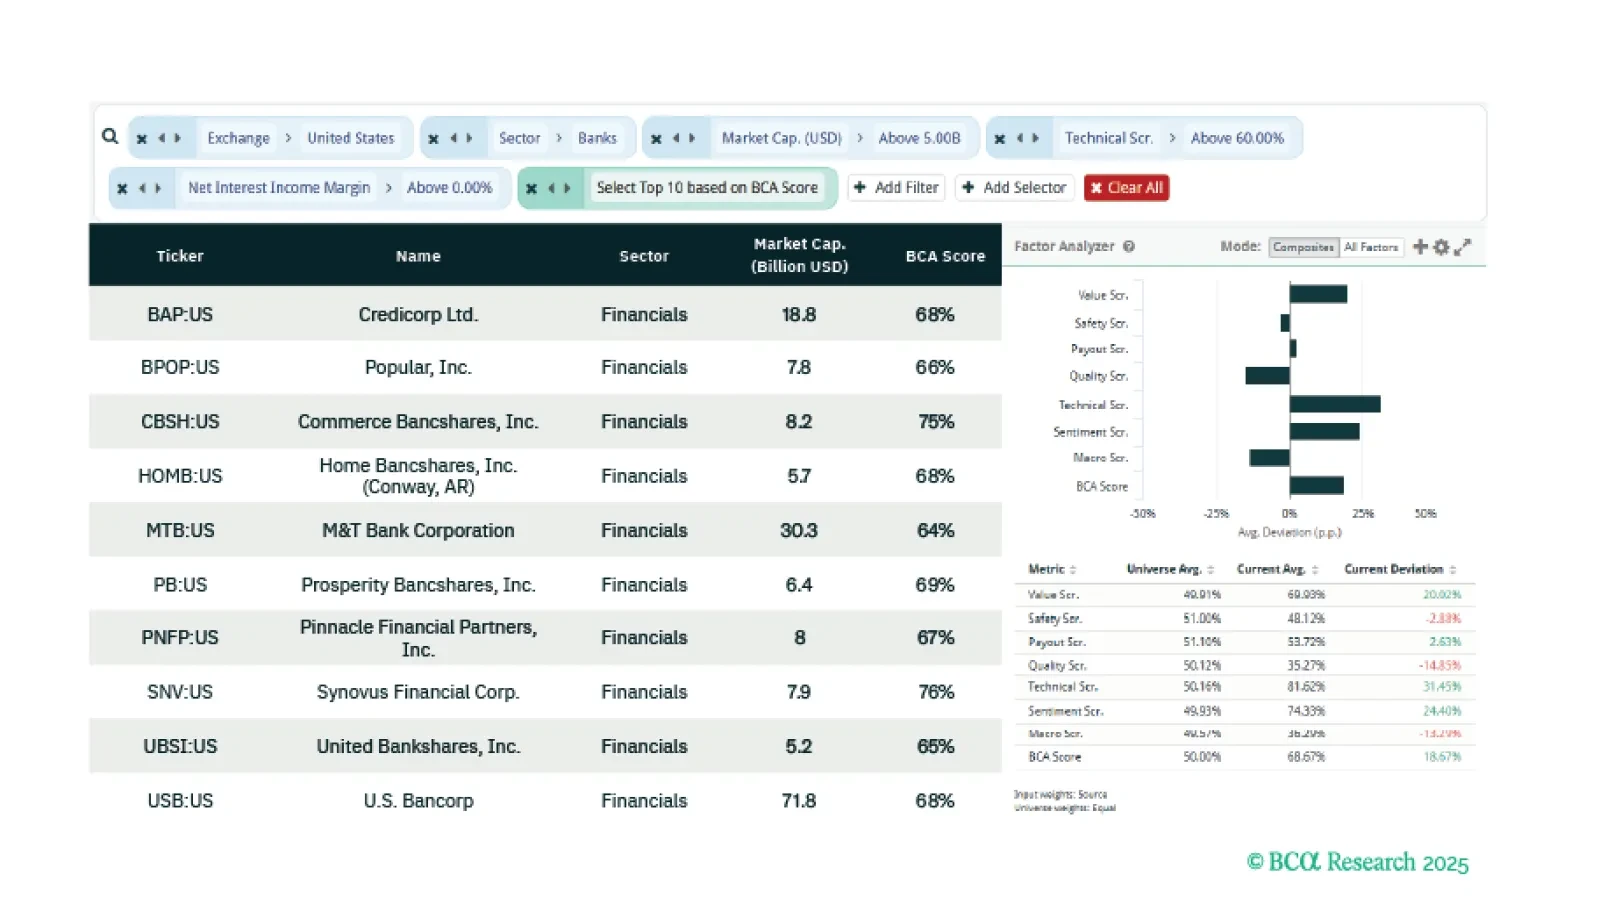Switch mode to Composites

[x=1303, y=247]
